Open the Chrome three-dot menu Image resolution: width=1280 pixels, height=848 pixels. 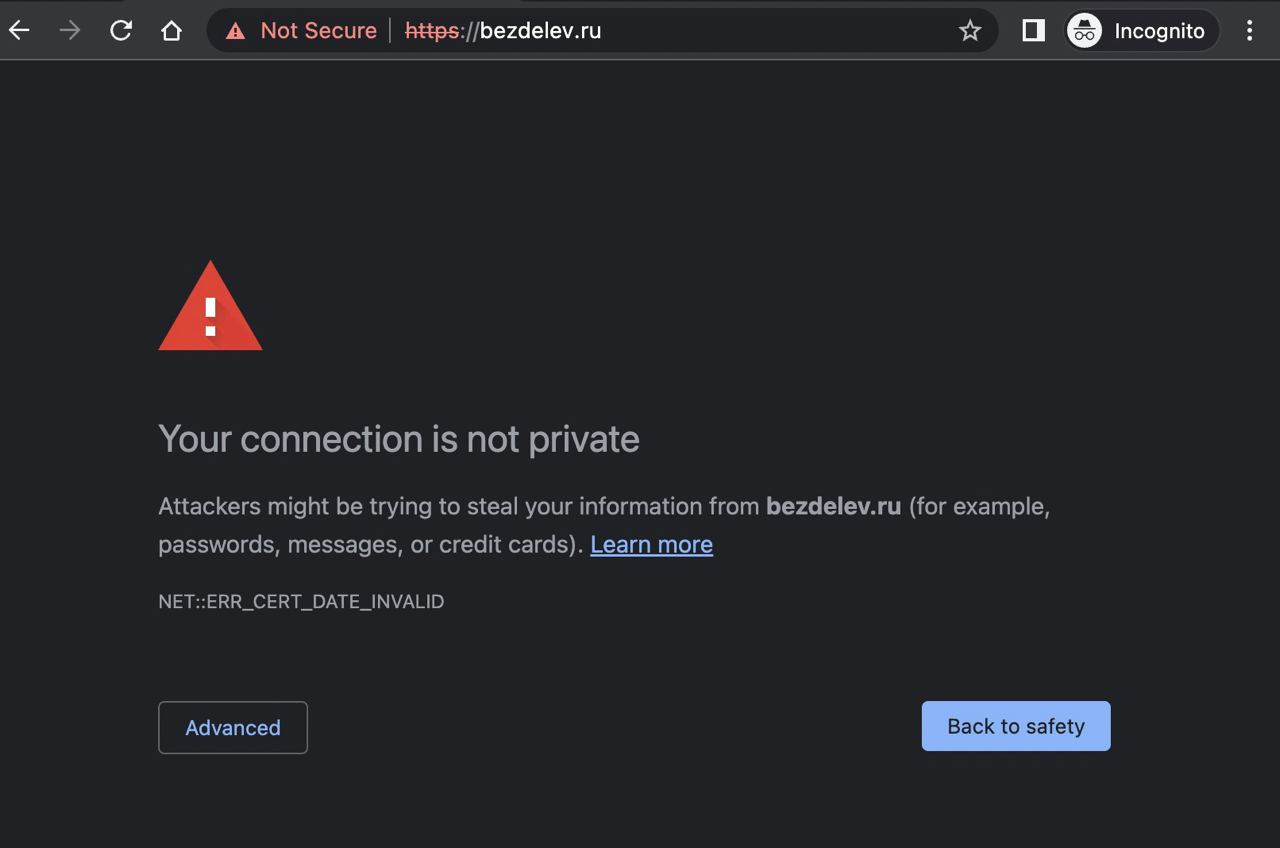(1249, 31)
